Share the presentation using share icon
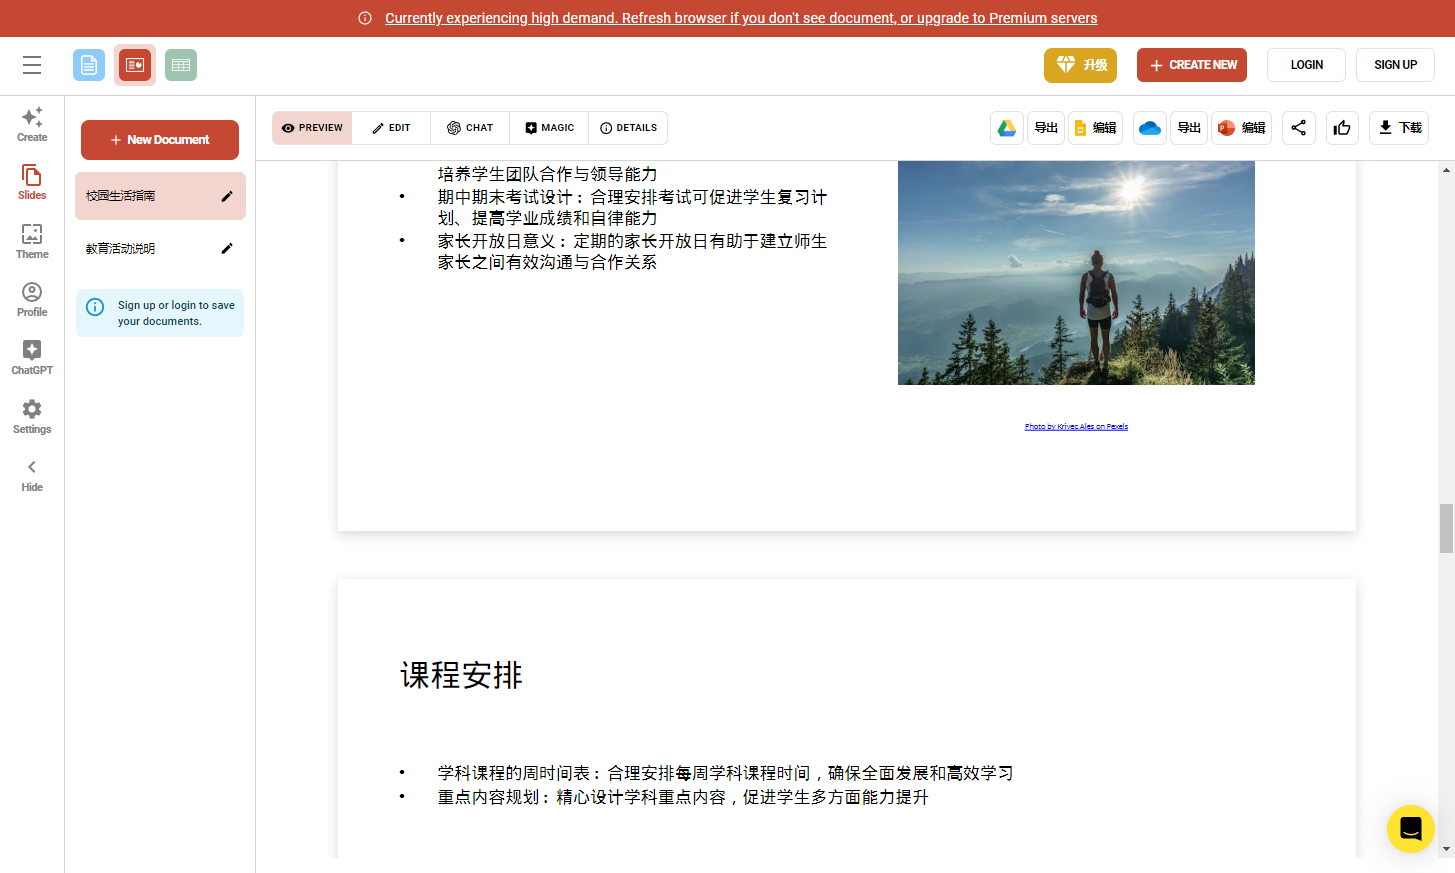Viewport: 1455px width, 873px height. tap(1298, 128)
